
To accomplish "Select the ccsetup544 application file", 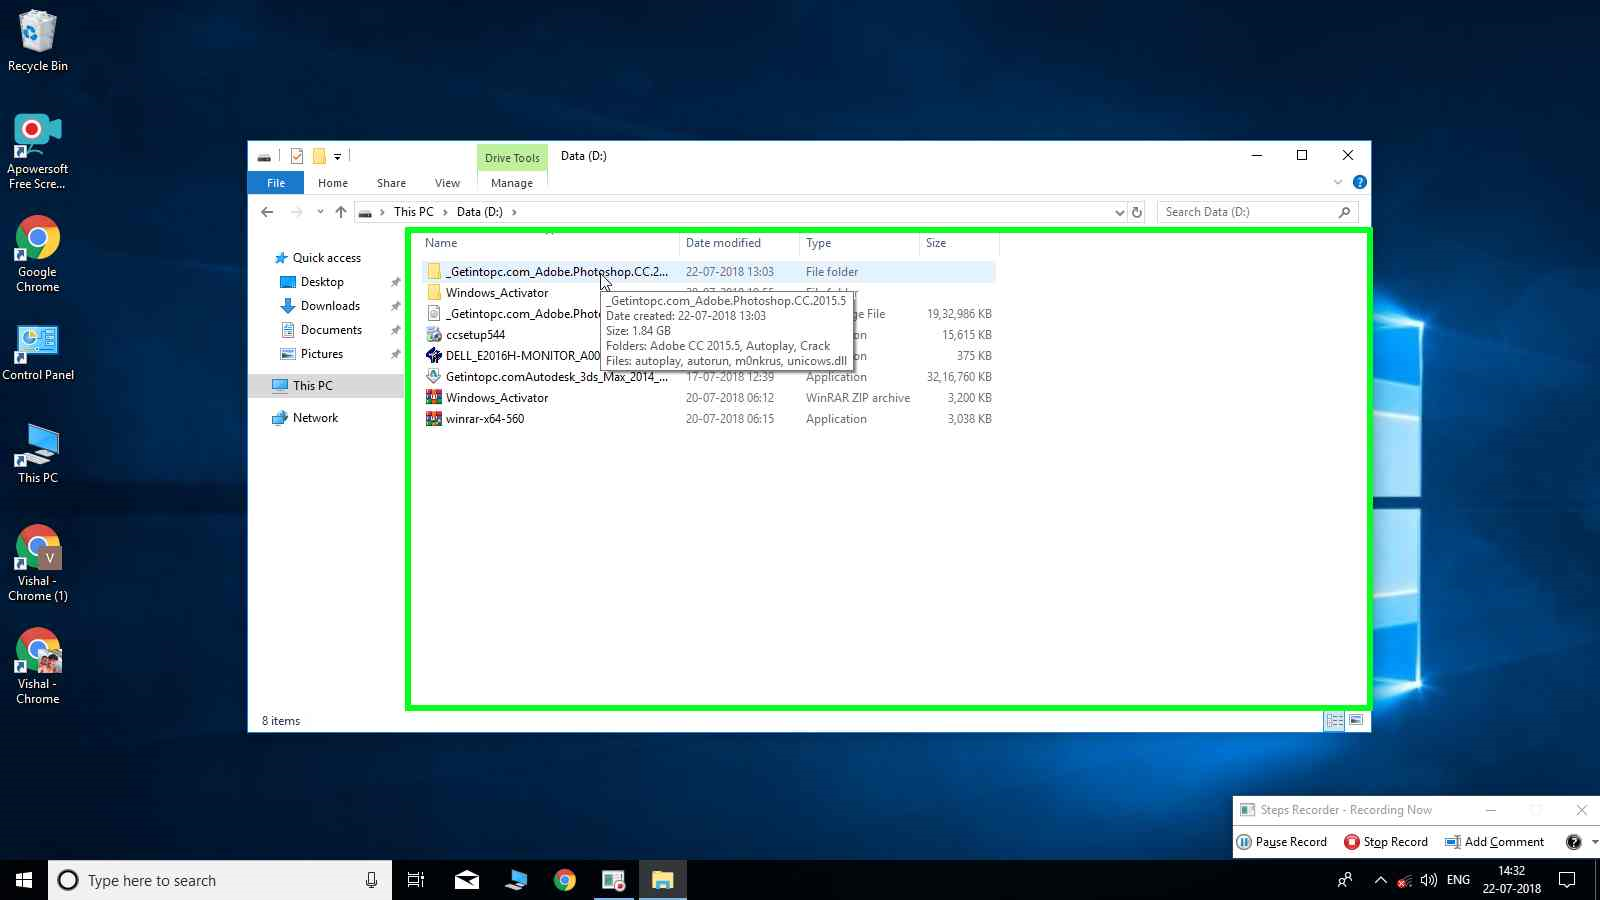I will pyautogui.click(x=475, y=335).
